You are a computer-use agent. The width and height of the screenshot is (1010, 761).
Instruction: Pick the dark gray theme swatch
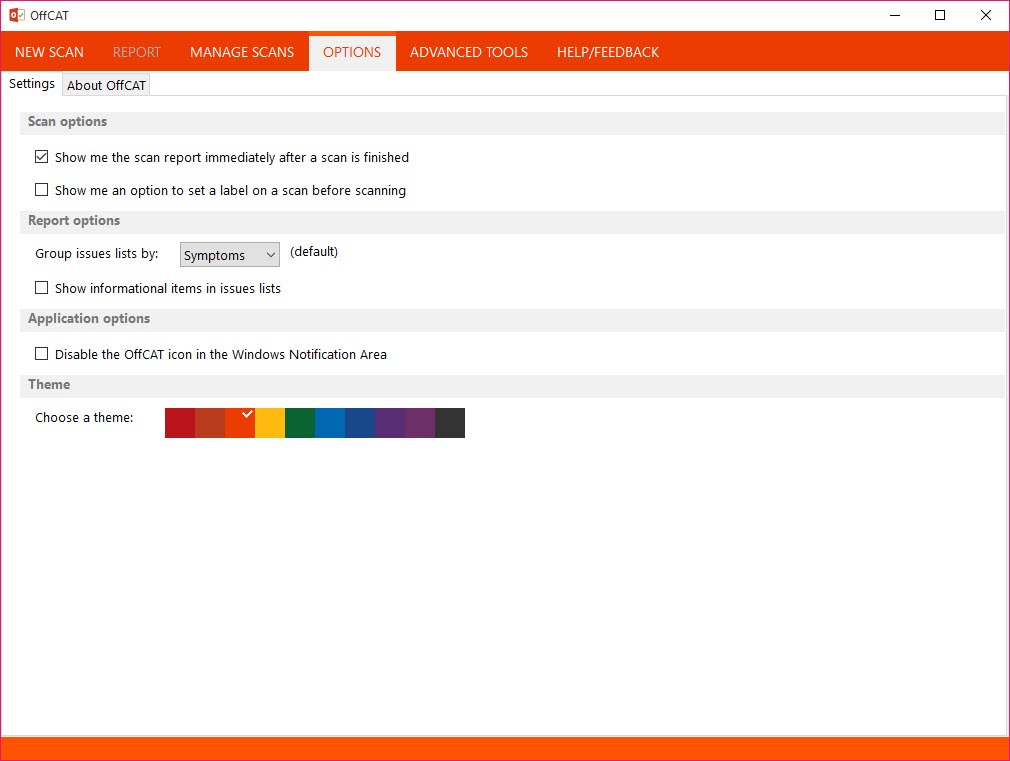(x=450, y=423)
